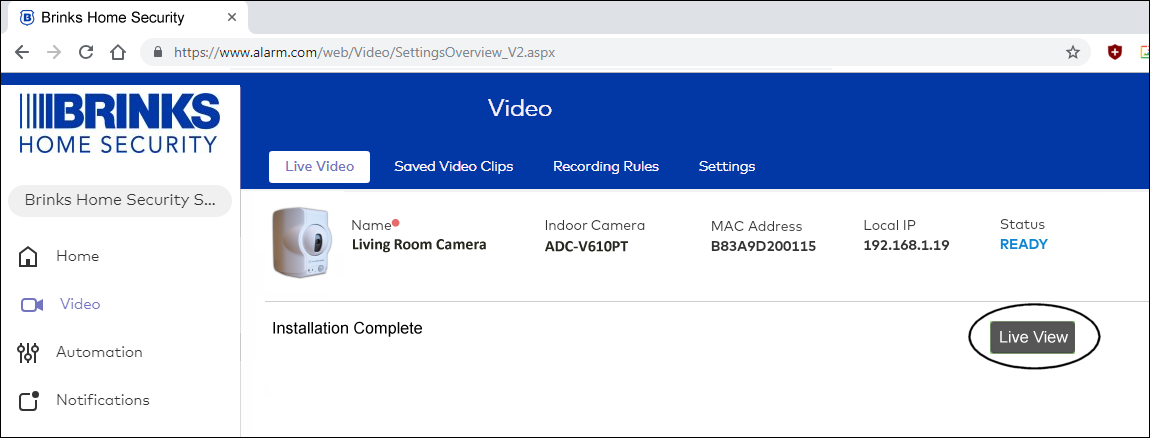Click the Living Room Camera name
Viewport: 1150px width, 438px height.
pos(419,244)
